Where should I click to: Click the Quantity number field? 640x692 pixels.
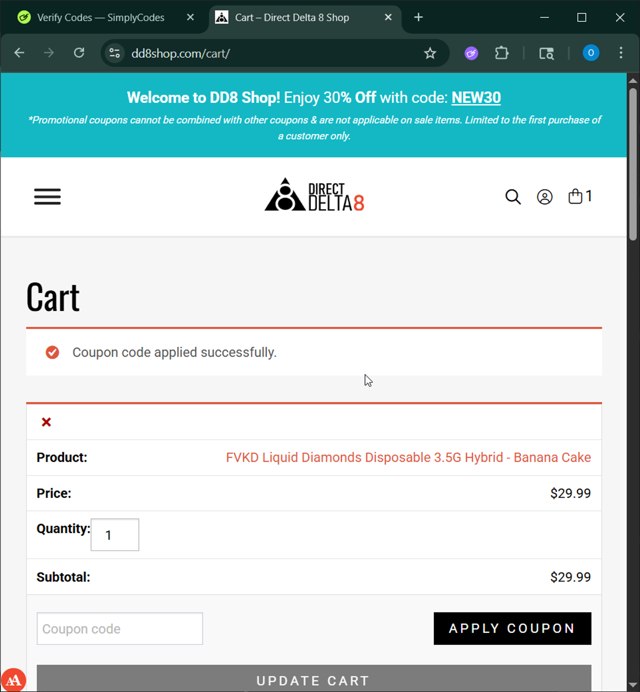point(115,535)
